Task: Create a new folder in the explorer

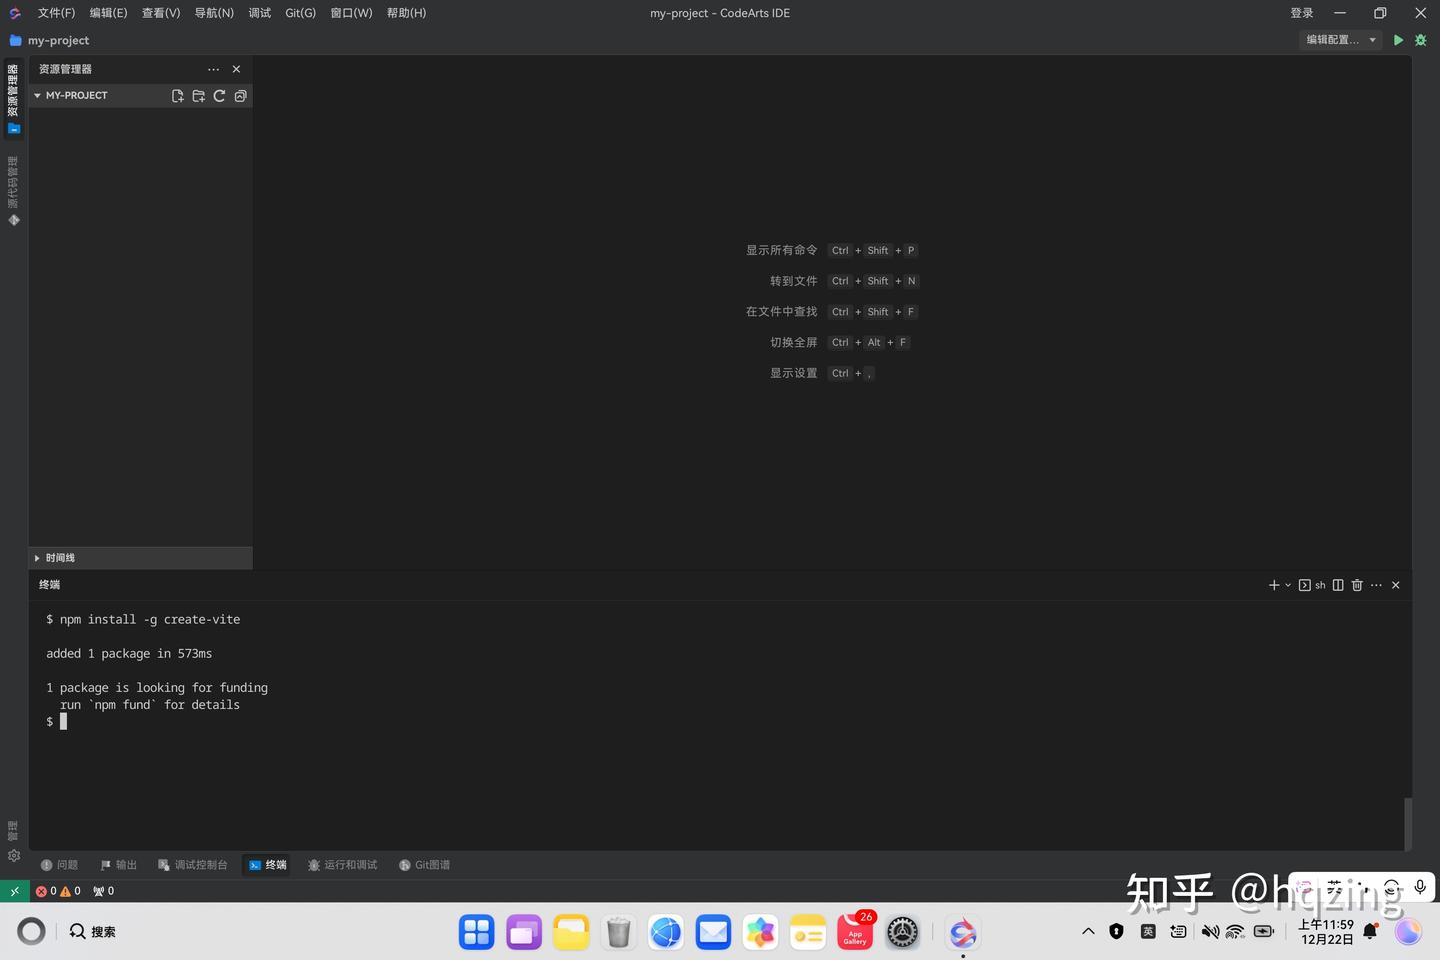Action: (x=198, y=95)
